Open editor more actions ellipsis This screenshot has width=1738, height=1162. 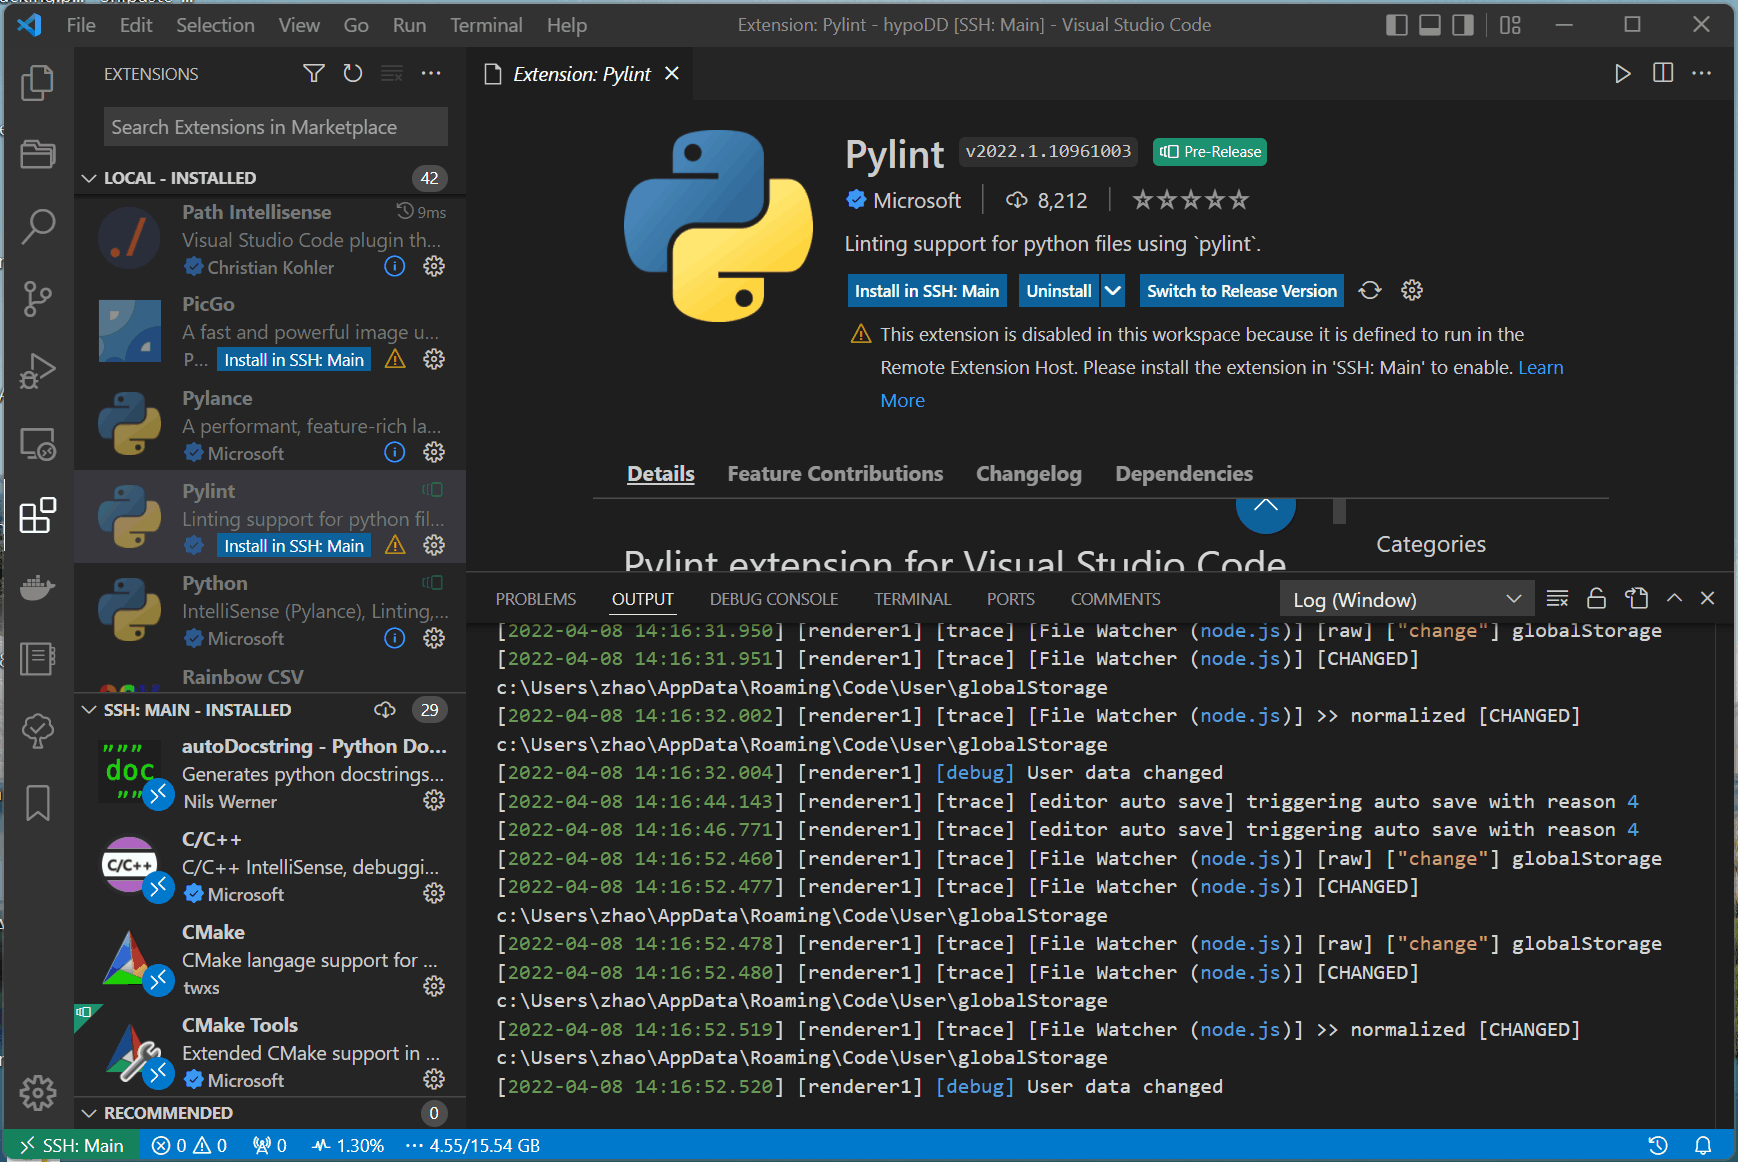pyautogui.click(x=1702, y=73)
